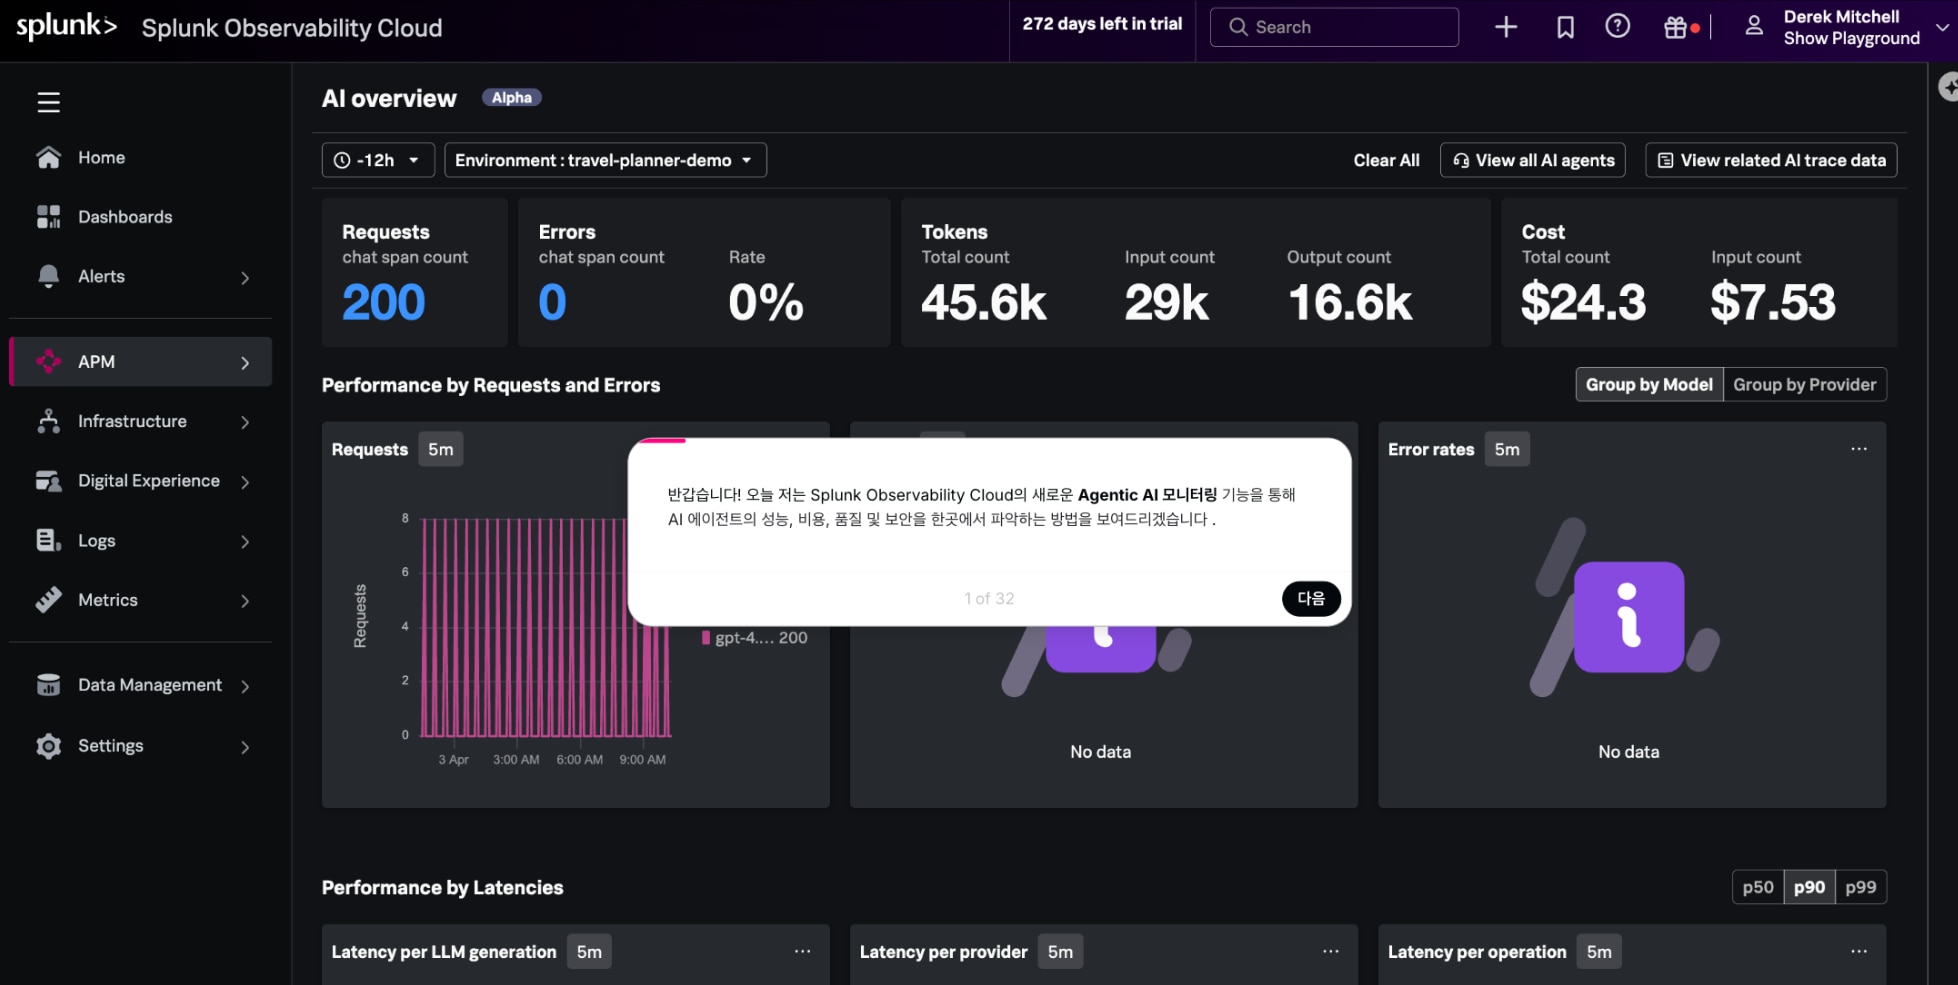
Task: Click the Latency per operation 5m badge
Action: 1599,952
